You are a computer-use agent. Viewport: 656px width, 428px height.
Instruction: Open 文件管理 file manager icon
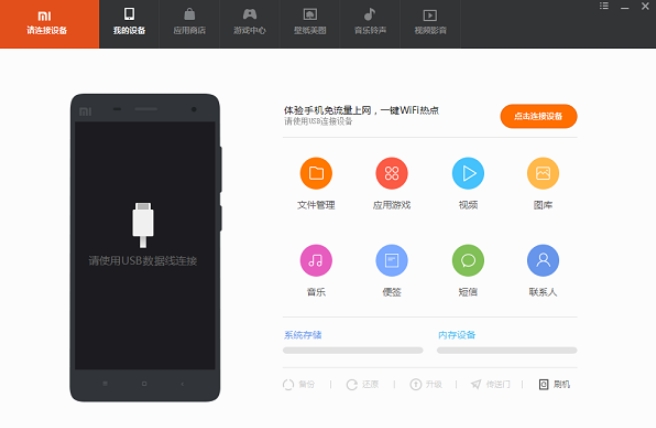[x=316, y=173]
